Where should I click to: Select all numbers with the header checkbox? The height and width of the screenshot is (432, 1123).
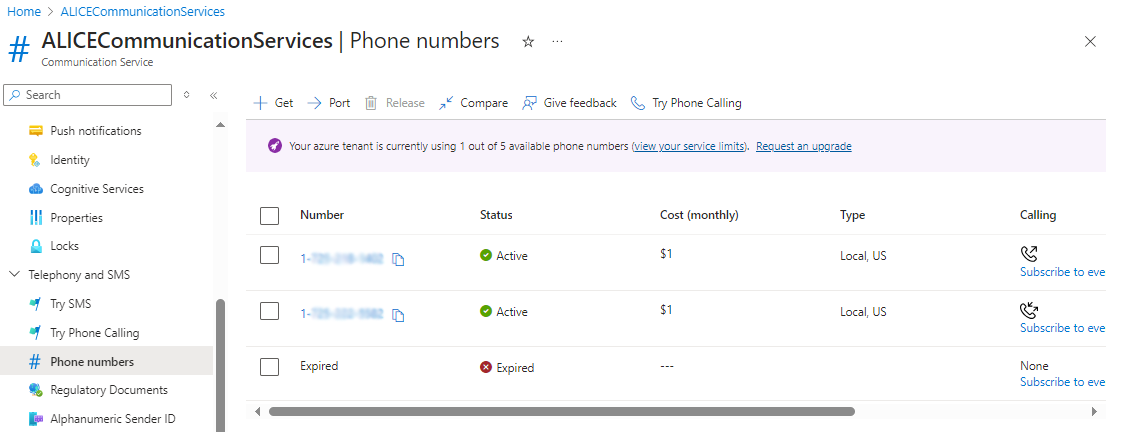click(x=269, y=216)
